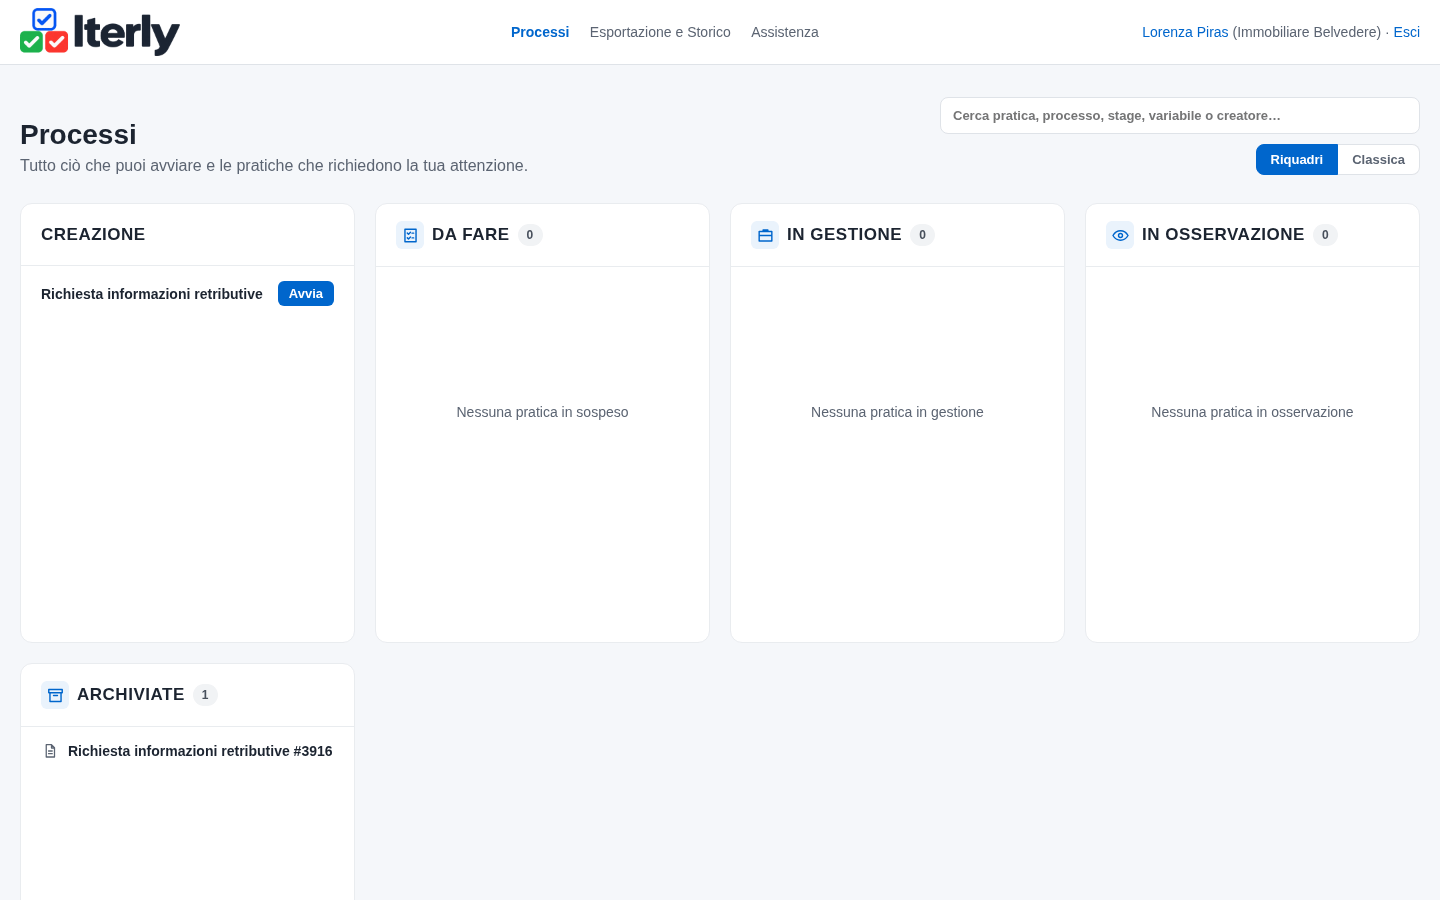Click the IN OSSERVAZIONE heading
Viewport: 1440px width, 900px height.
(1223, 234)
